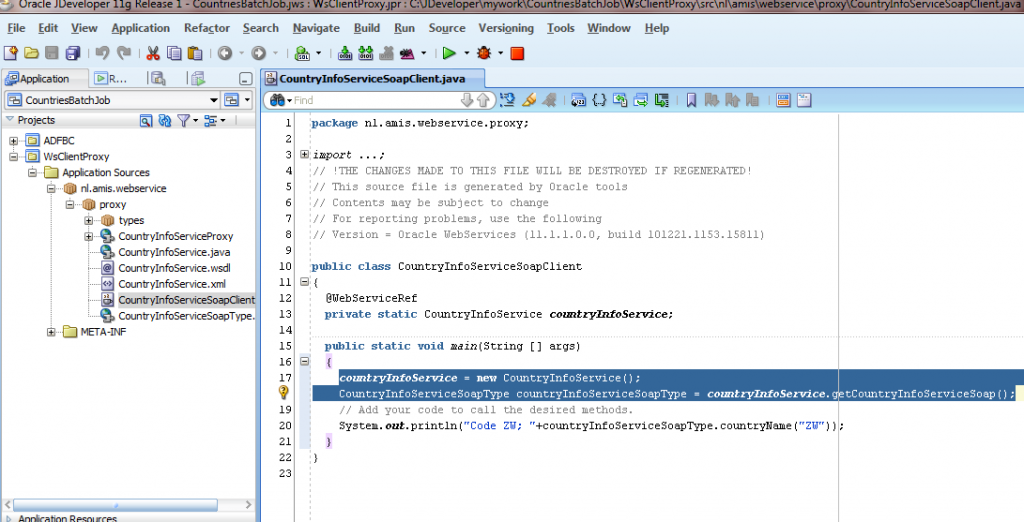Click the green Run button in toolbar
The width and height of the screenshot is (1024, 522).
coord(449,53)
